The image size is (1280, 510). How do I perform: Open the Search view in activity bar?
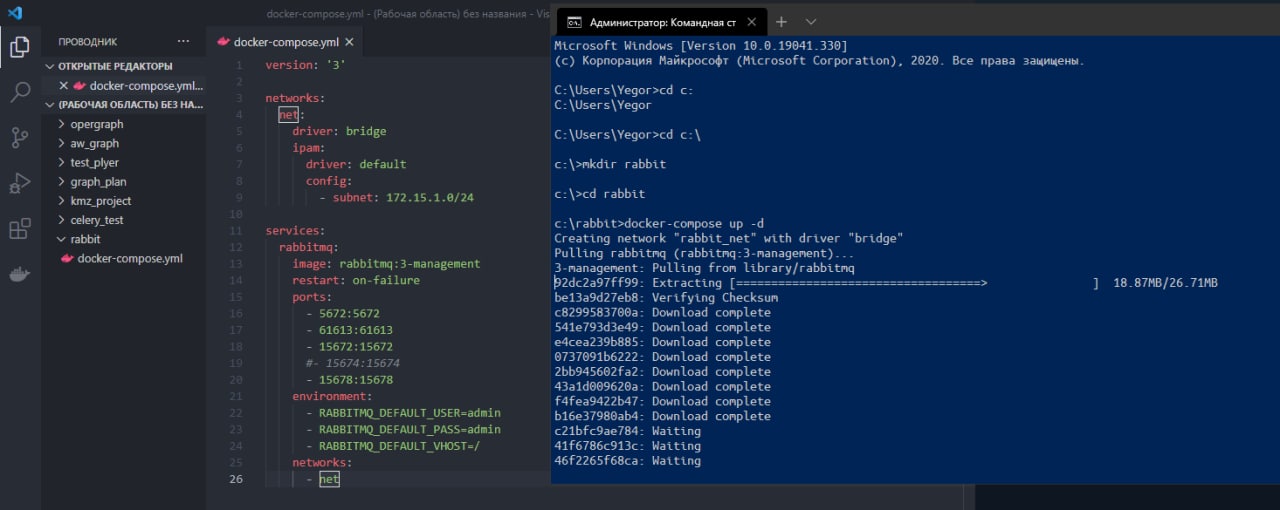click(x=19, y=93)
